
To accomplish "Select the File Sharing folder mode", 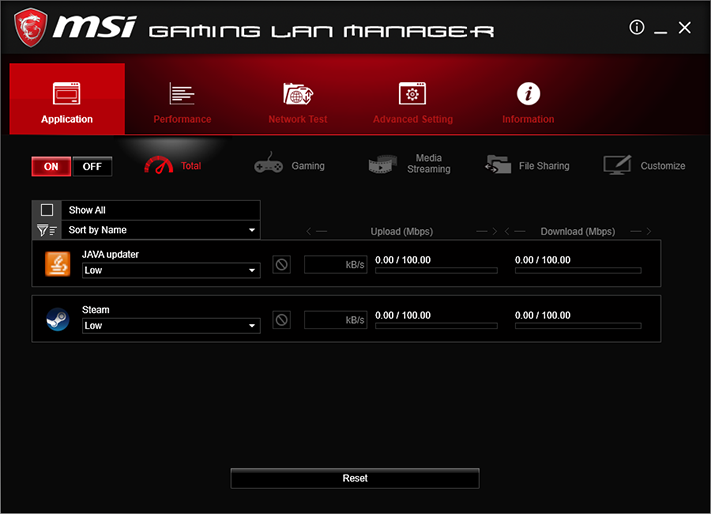I will point(527,165).
